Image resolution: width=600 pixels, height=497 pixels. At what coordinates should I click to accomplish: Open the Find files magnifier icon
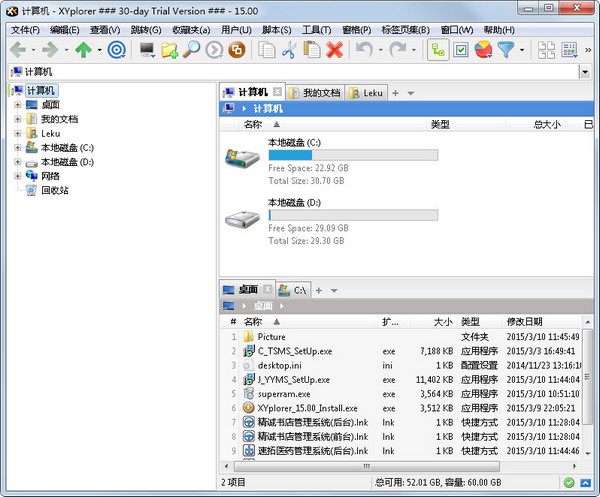tap(191, 50)
